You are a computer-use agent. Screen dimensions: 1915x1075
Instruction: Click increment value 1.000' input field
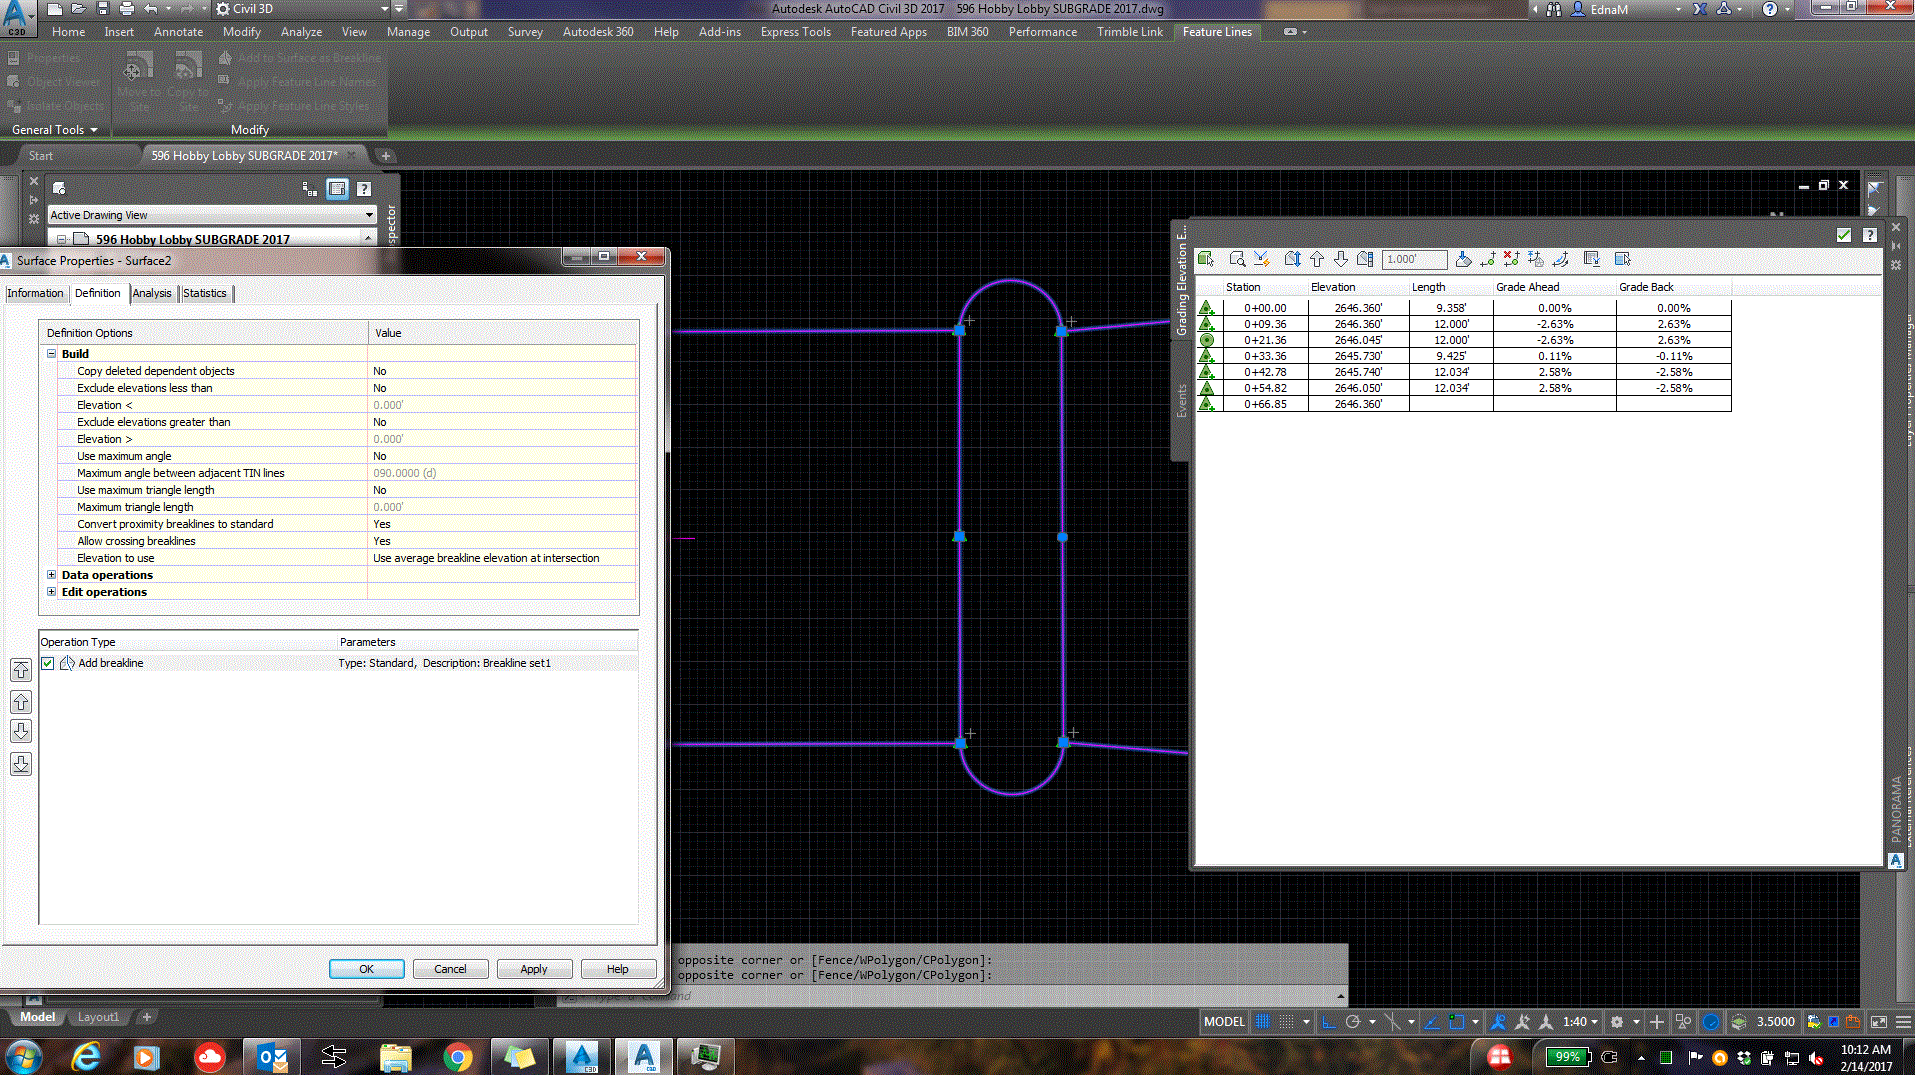pyautogui.click(x=1414, y=259)
